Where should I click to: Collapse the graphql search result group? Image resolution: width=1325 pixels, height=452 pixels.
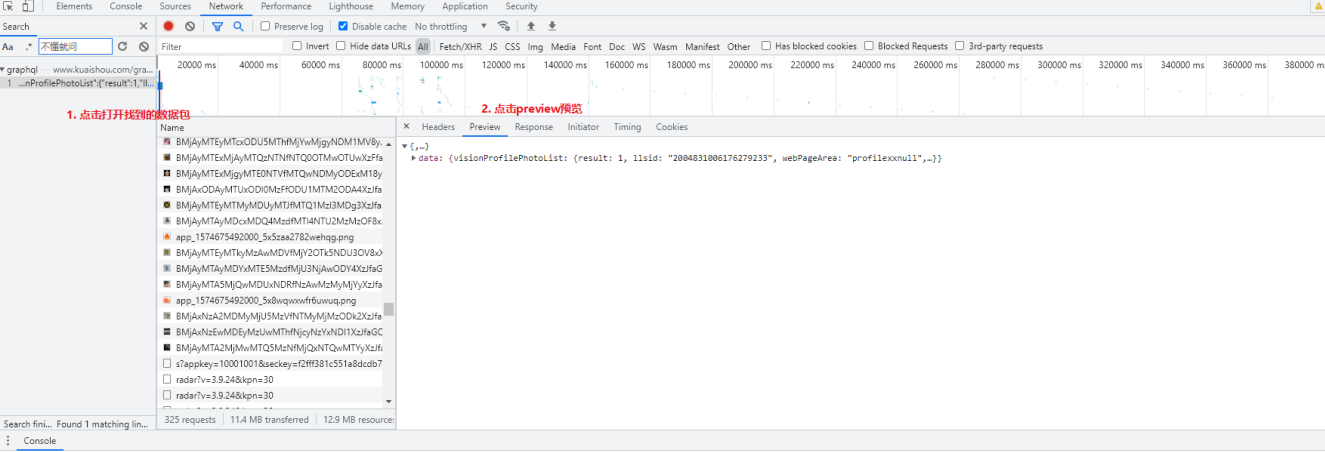coord(4,70)
